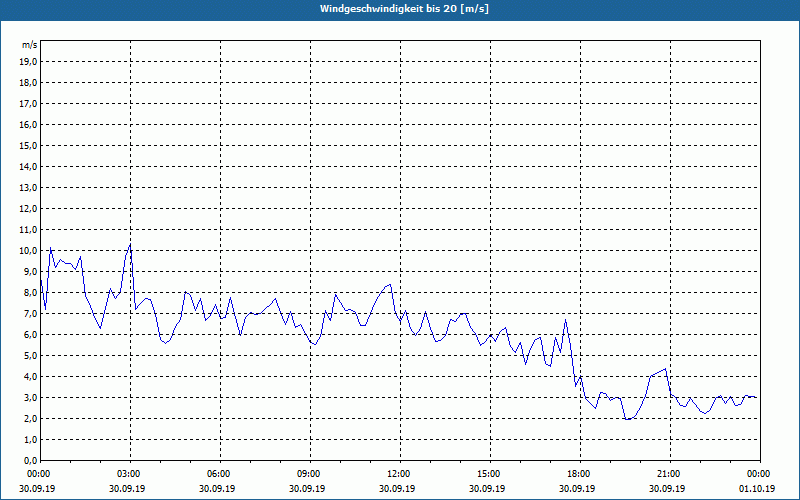This screenshot has width=800, height=500.
Task: Click the 18:00 time label
Action: pyautogui.click(x=581, y=474)
